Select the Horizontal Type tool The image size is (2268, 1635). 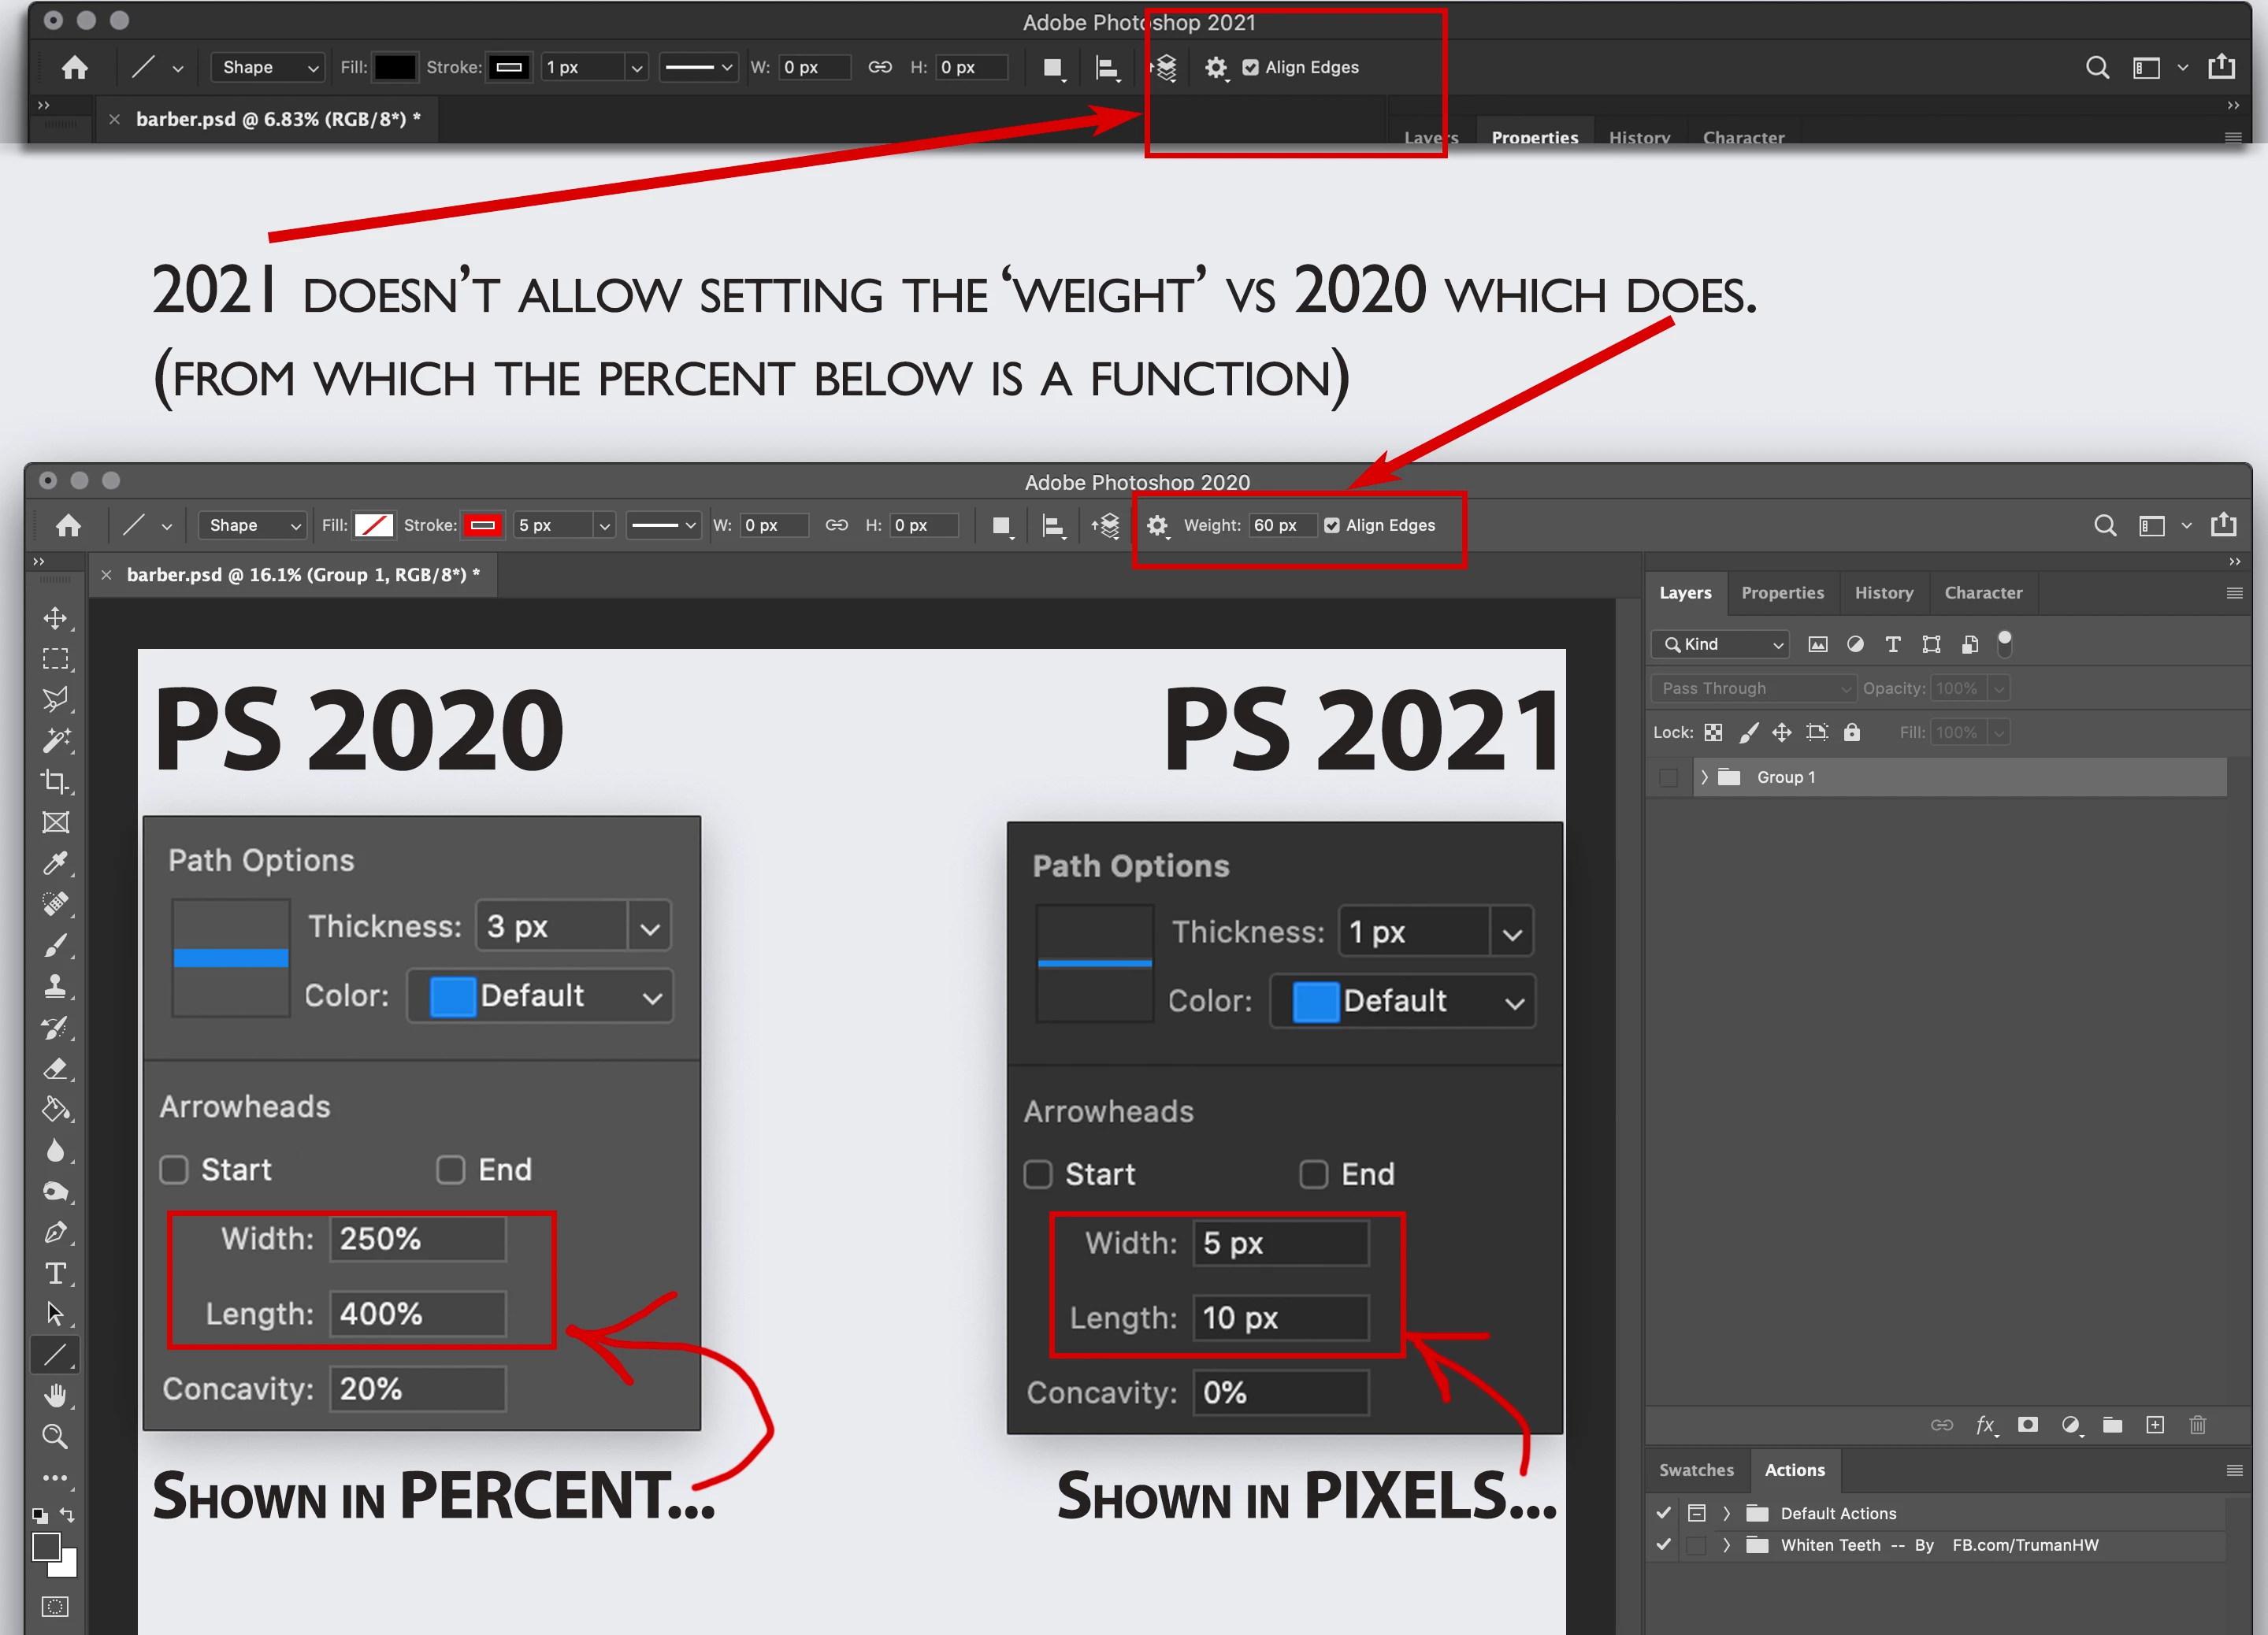(x=56, y=1273)
